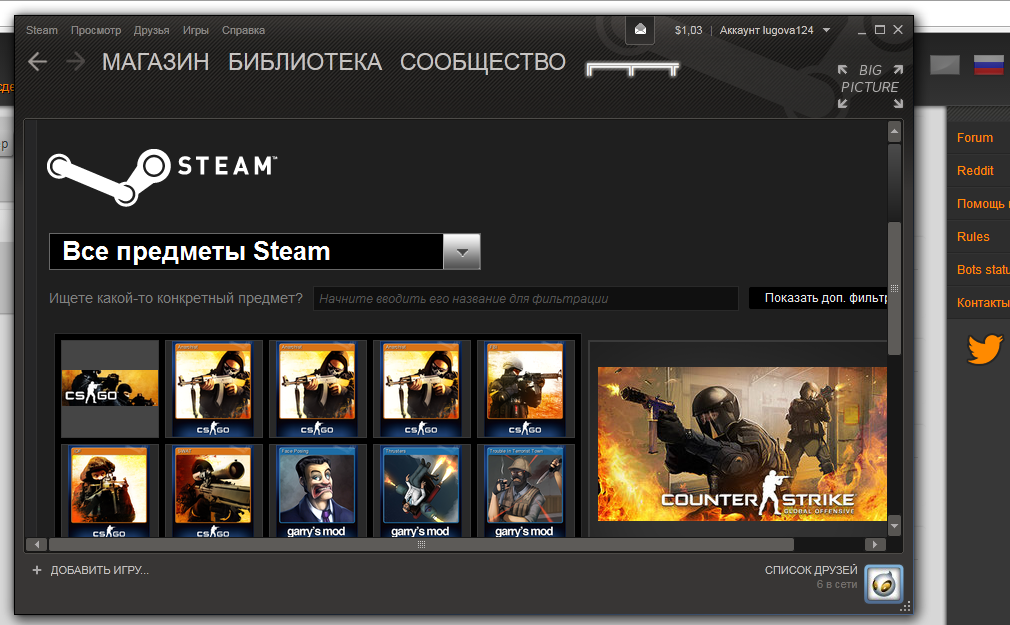
Task: Click the horizontal scrollbar left arrow
Action: pyautogui.click(x=37, y=544)
